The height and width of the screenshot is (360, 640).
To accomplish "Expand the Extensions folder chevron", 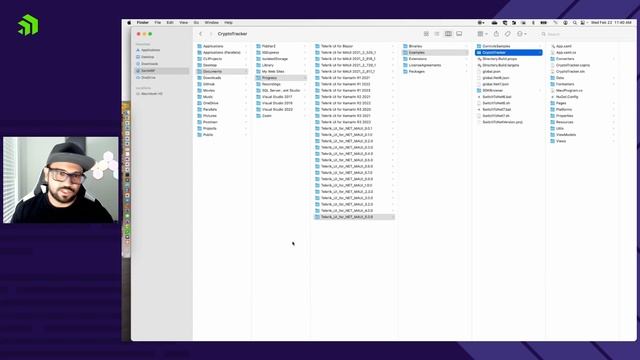I will [x=466, y=59].
